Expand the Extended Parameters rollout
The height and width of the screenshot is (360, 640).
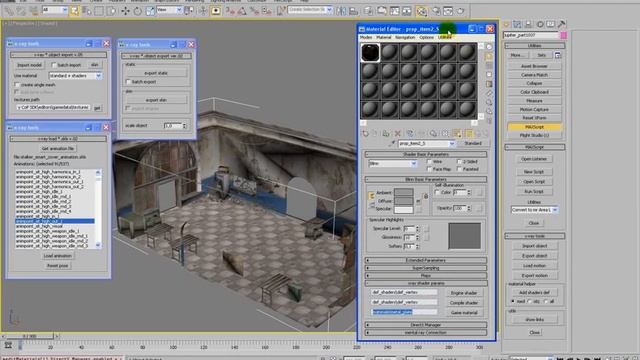pos(426,260)
